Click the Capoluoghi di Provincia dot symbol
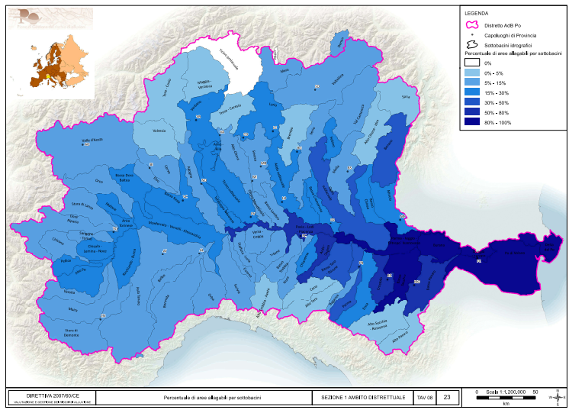This screenshot has height=410, width=570. [472, 35]
